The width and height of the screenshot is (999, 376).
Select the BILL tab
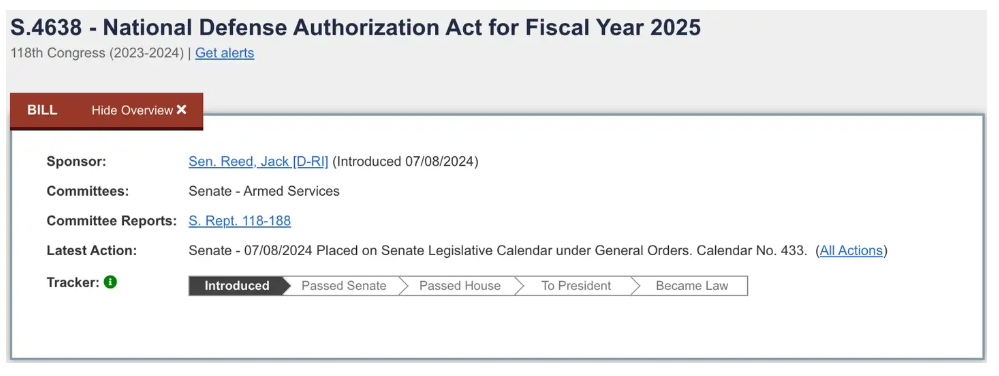tap(42, 110)
